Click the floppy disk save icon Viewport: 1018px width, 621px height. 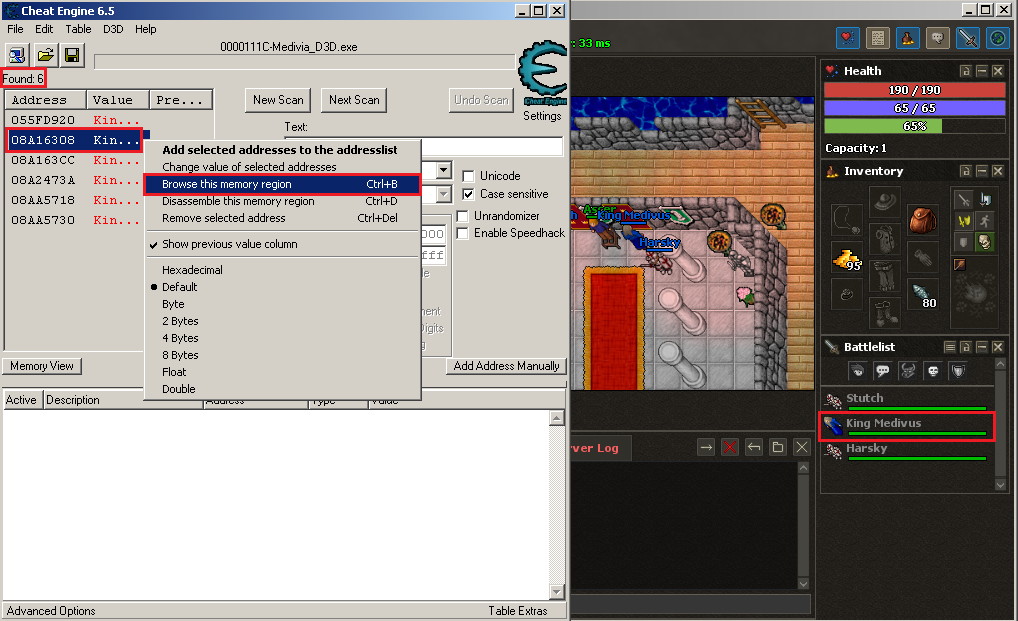pyautogui.click(x=72, y=55)
